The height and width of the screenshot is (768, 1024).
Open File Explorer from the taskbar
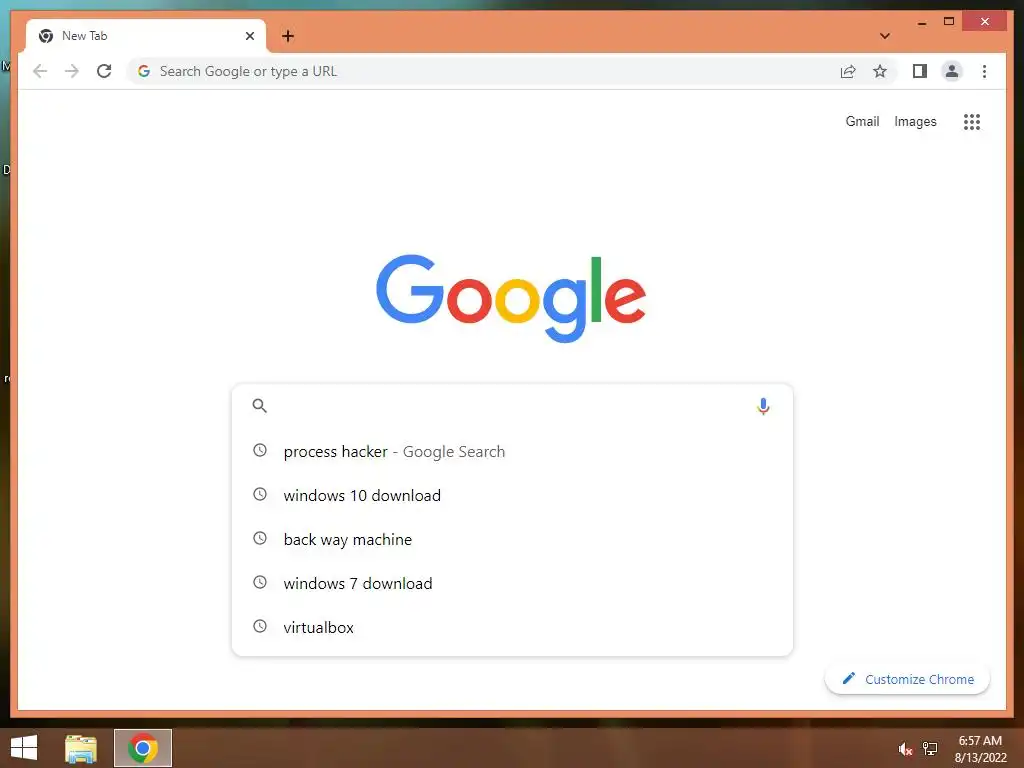point(81,748)
